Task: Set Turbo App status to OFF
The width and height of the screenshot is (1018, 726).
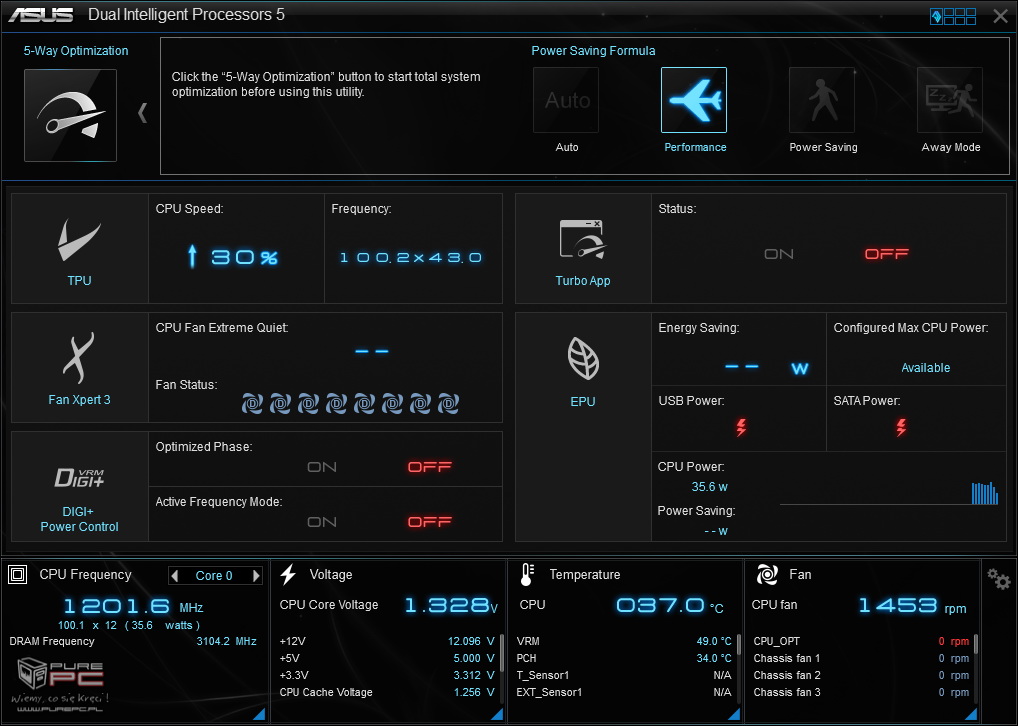Action: point(886,254)
